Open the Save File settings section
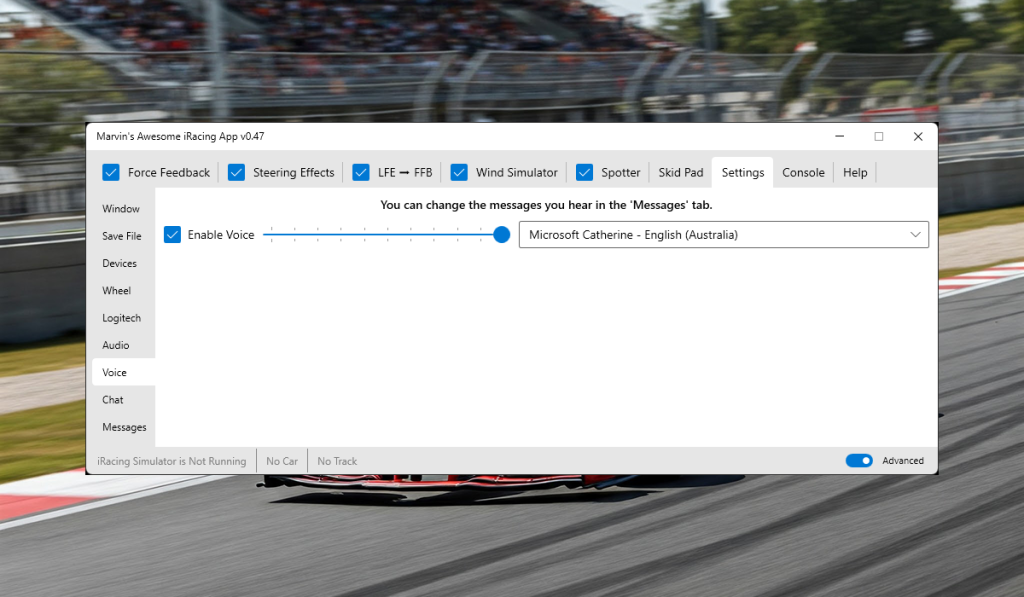The width and height of the screenshot is (1024, 597). click(120, 236)
